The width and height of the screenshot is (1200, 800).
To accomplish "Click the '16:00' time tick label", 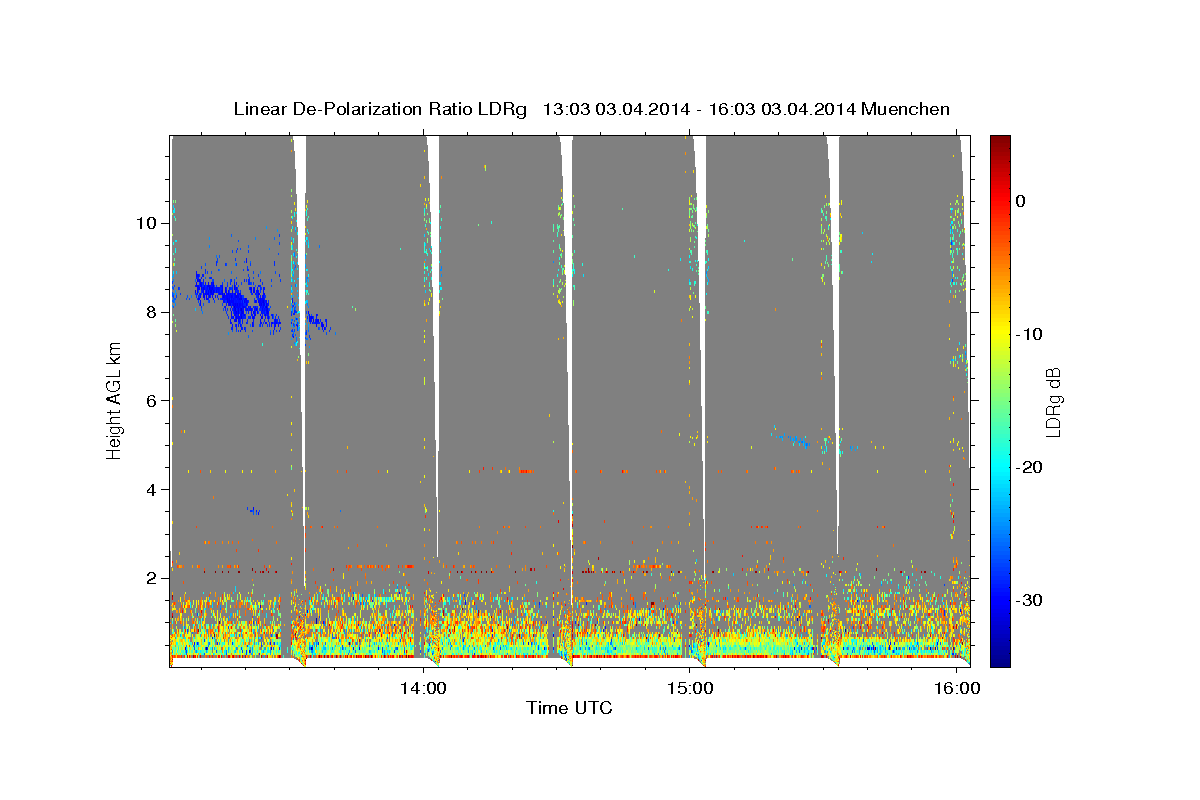I will pyautogui.click(x=958, y=688).
